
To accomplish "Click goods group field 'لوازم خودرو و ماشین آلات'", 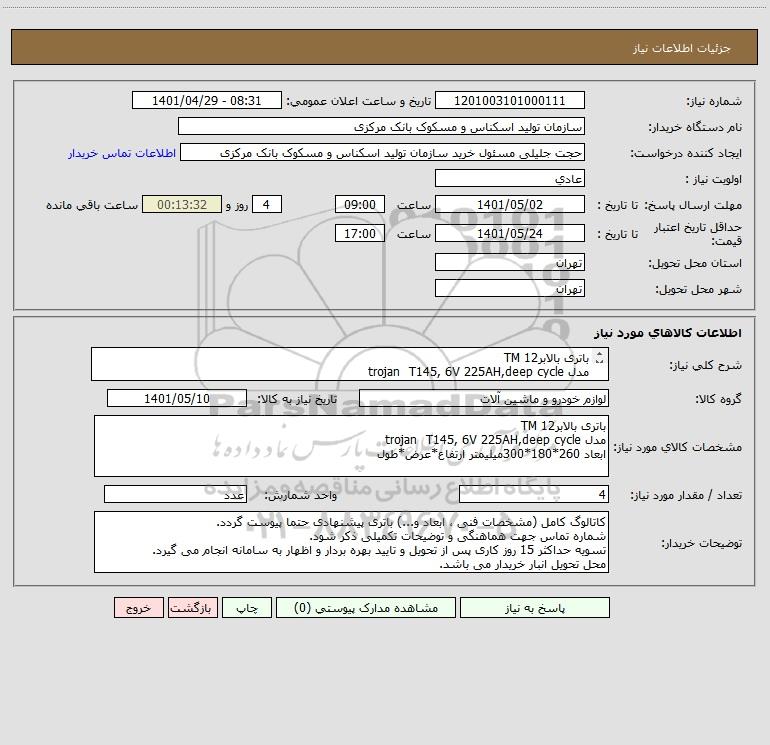I will click(x=484, y=398).
